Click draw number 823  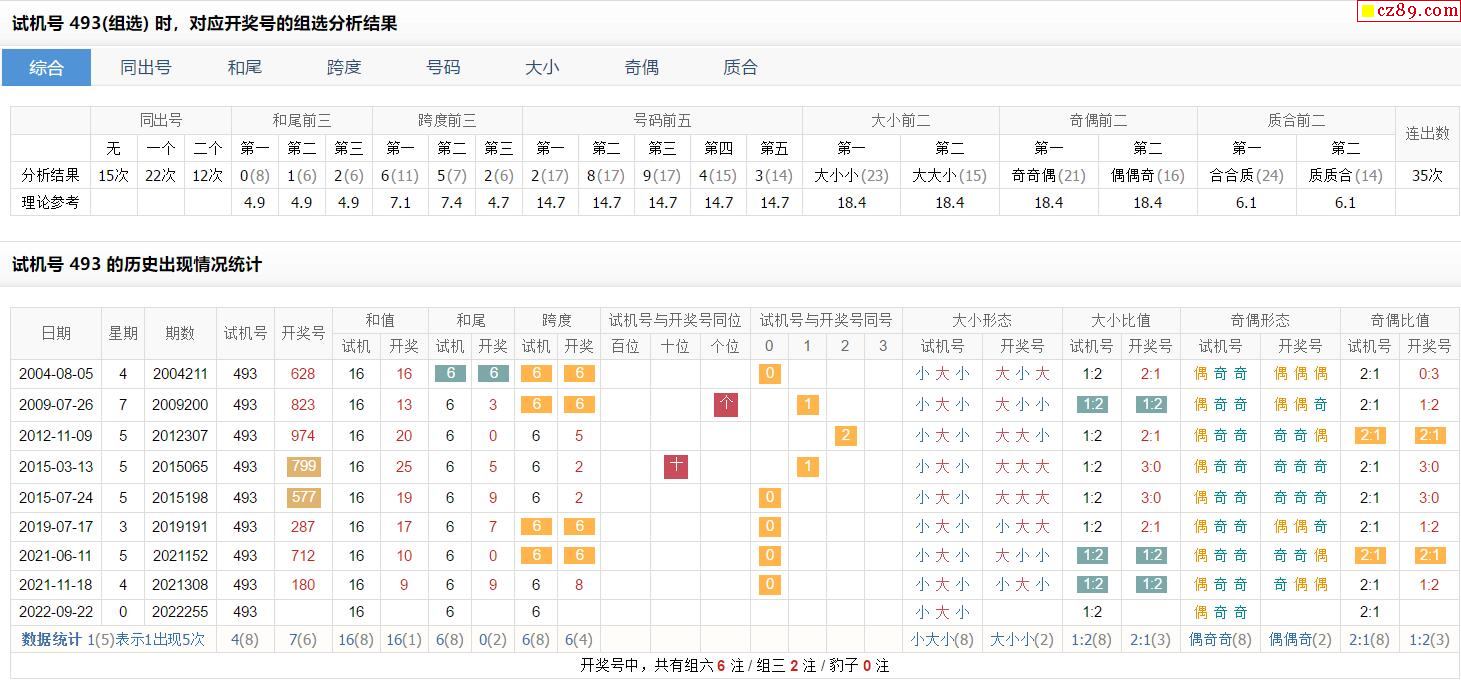(302, 405)
